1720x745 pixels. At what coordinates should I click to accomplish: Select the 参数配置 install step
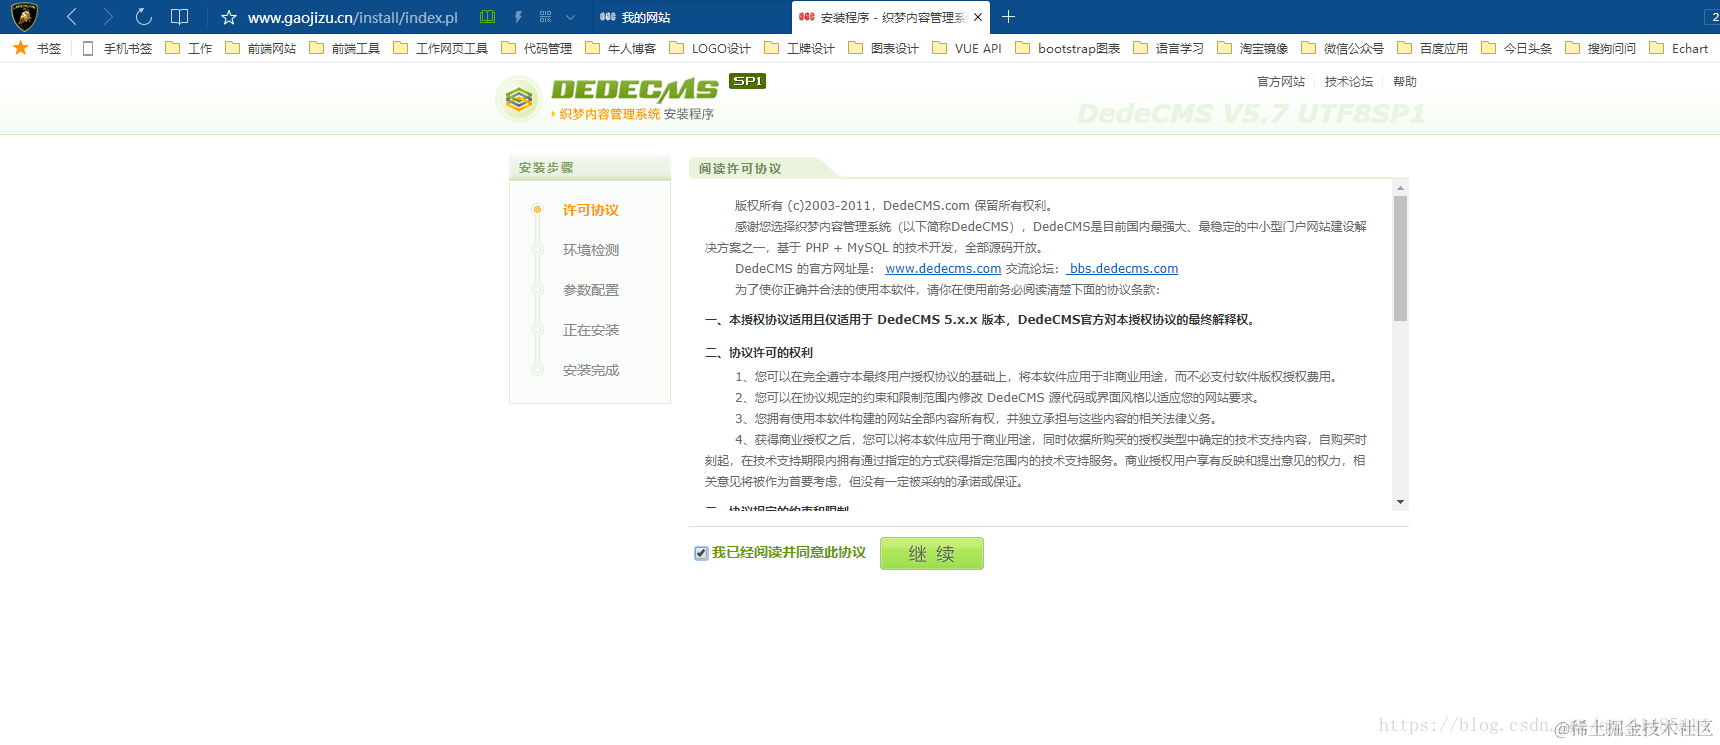pos(591,290)
